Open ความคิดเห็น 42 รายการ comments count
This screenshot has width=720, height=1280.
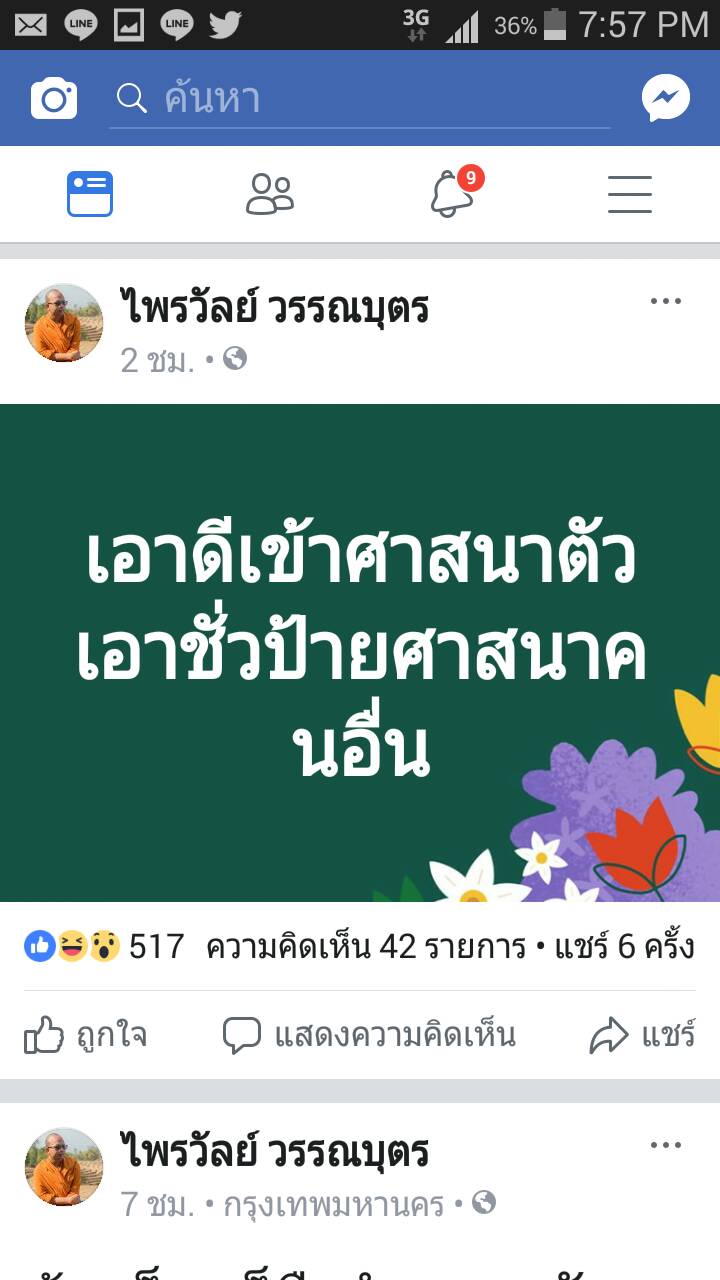click(x=366, y=946)
